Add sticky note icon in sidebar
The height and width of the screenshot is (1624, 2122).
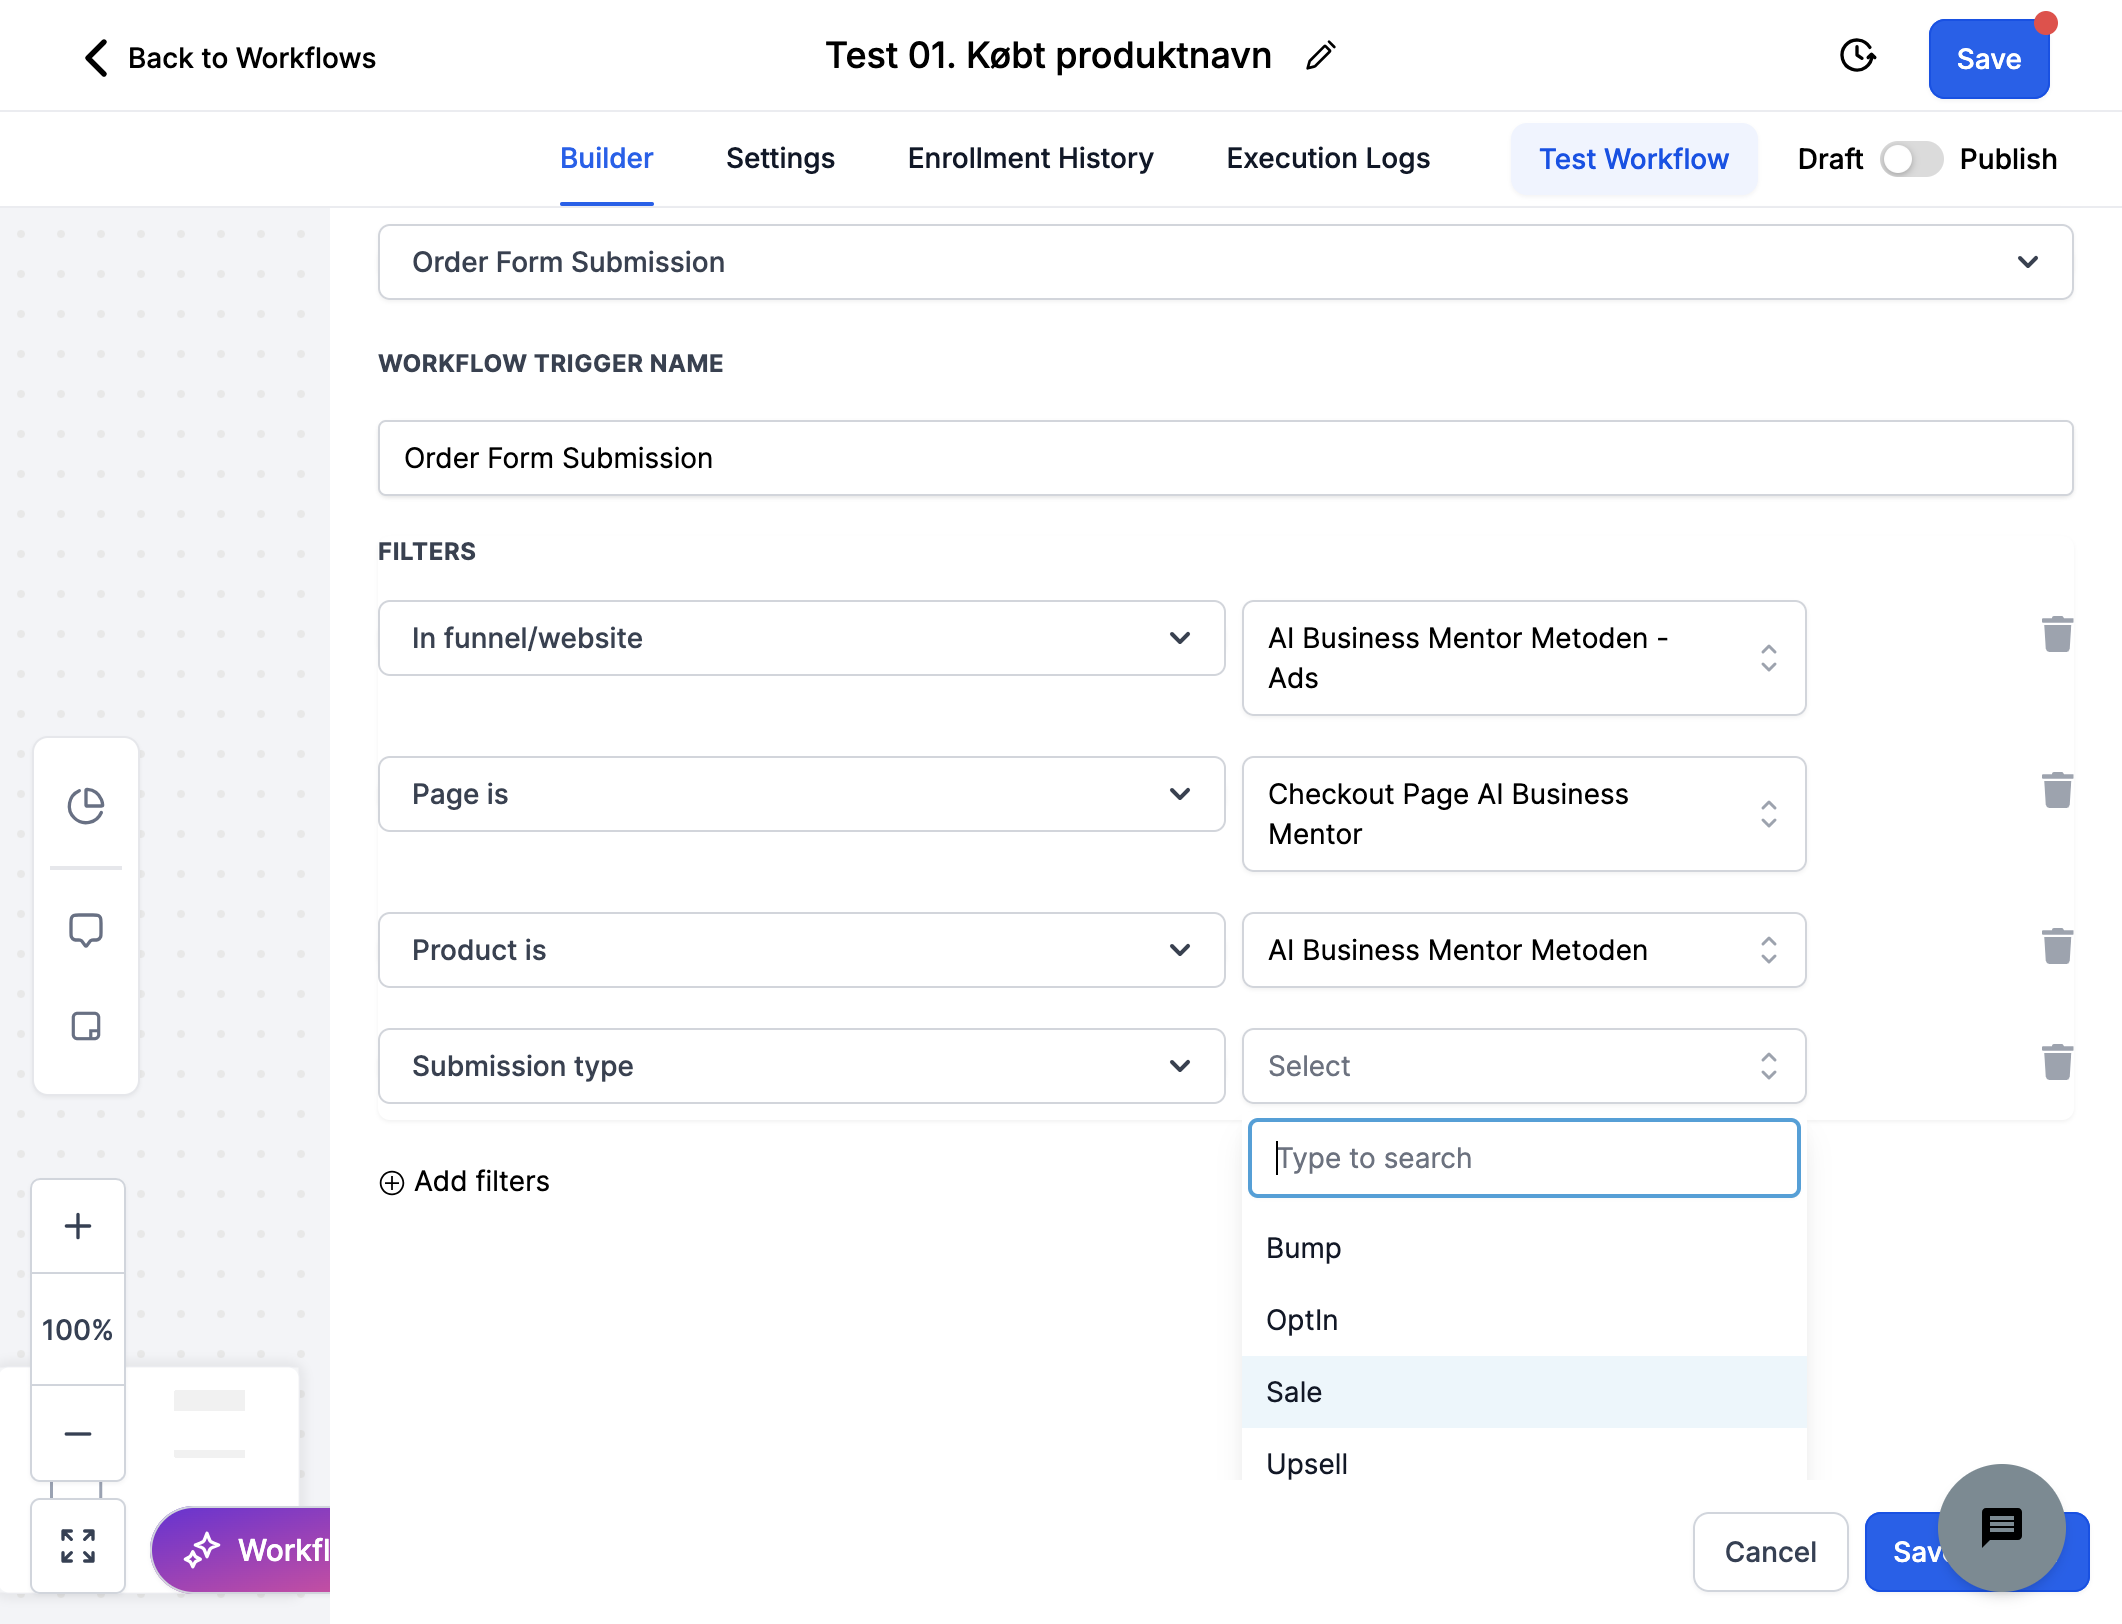86,1026
